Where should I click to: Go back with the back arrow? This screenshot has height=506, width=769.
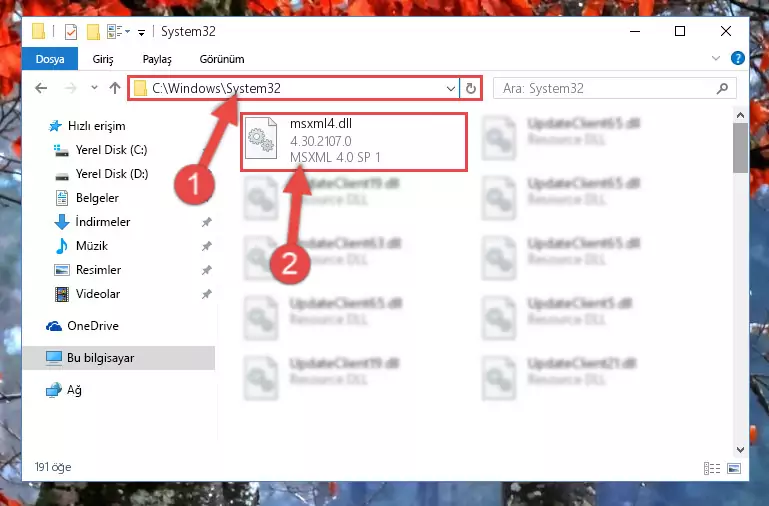coord(41,88)
